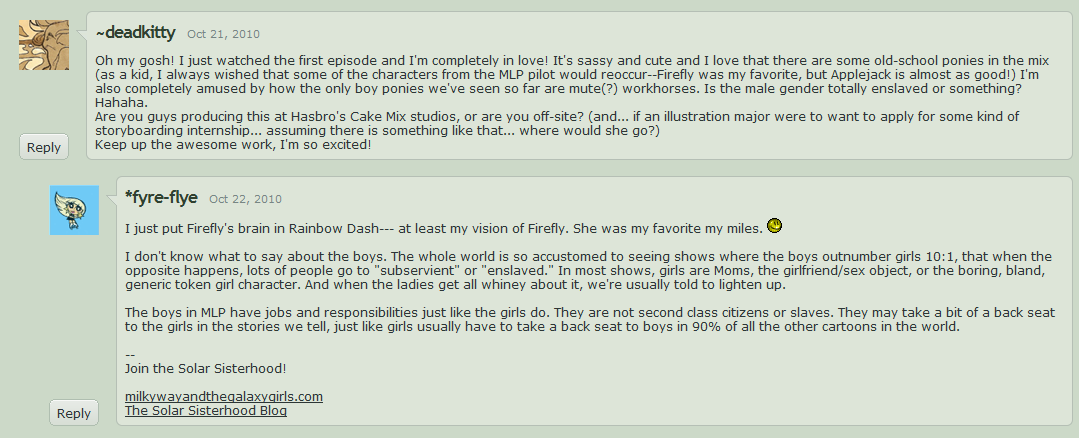Reply to fyre-flye's comment
1079x438 pixels.
click(x=74, y=412)
